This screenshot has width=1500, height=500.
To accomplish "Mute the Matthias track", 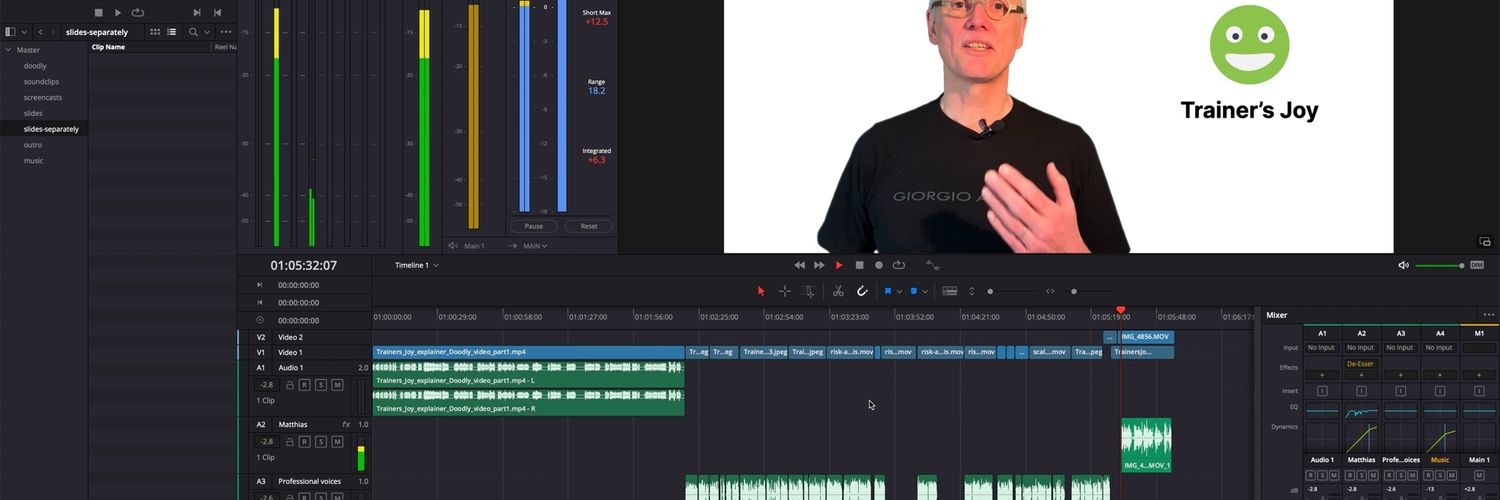I will [337, 441].
